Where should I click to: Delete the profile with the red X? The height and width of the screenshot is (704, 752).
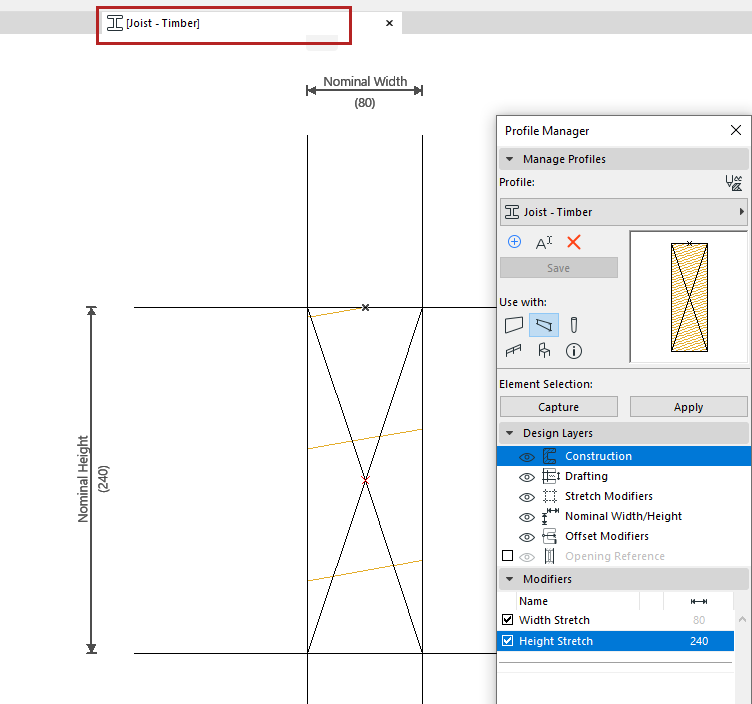tap(574, 242)
